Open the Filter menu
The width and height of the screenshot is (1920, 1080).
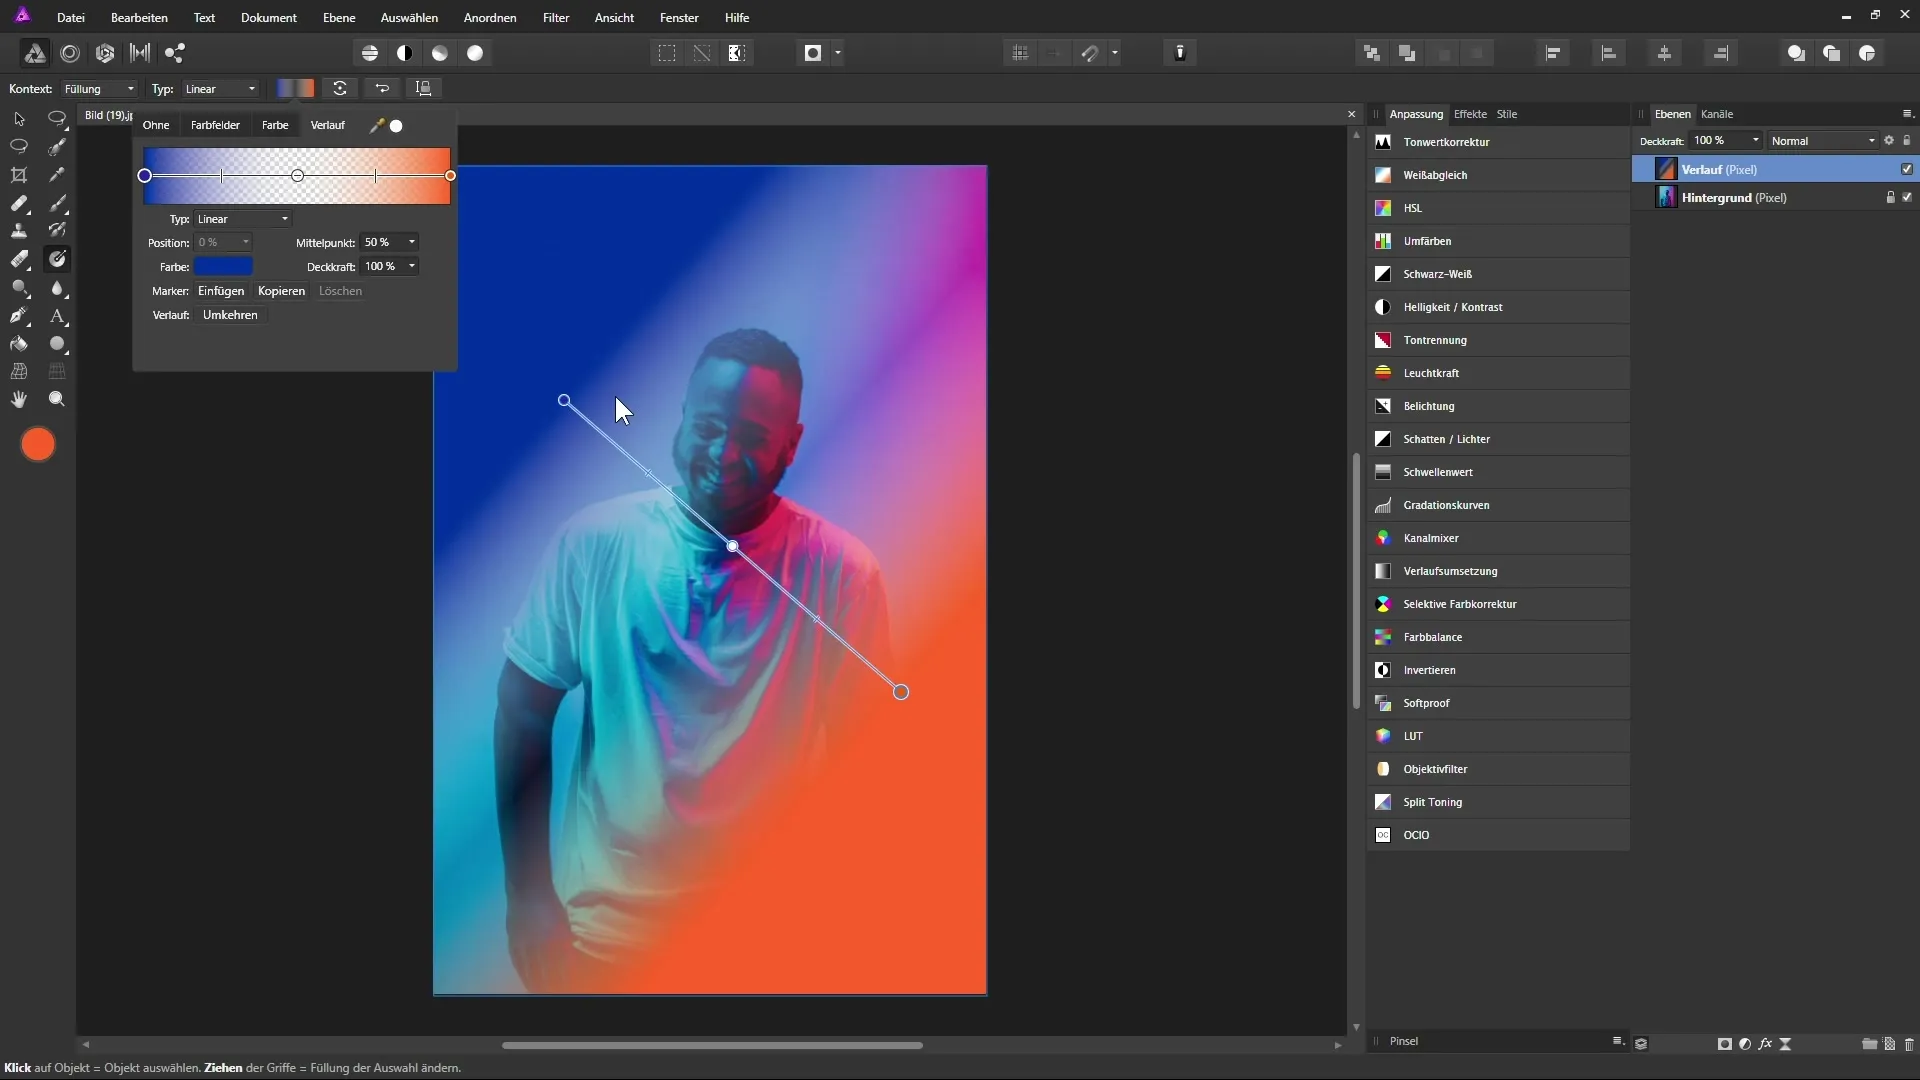click(x=556, y=18)
